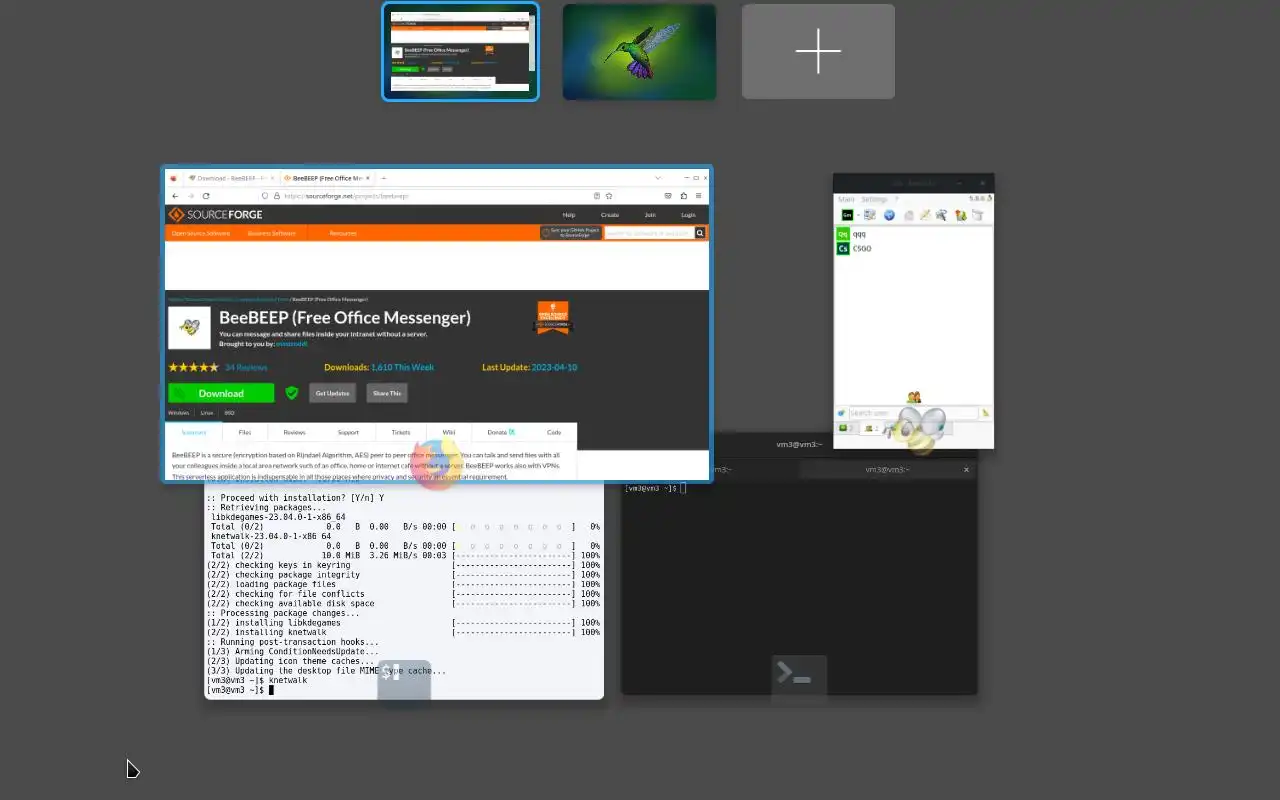Switch to the Code tab on SourceForge
The width and height of the screenshot is (1280, 800).
(554, 433)
